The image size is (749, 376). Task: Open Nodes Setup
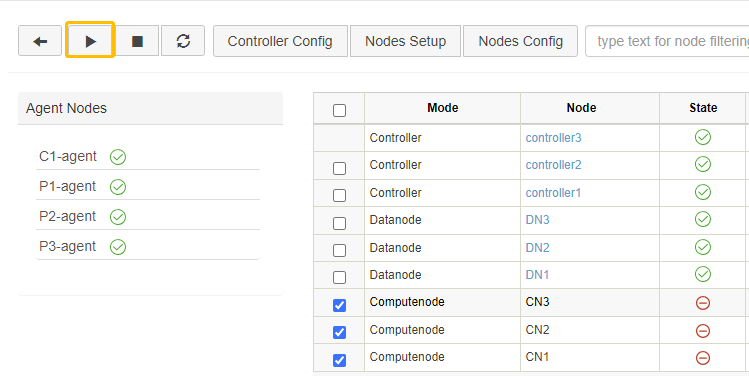(x=406, y=41)
